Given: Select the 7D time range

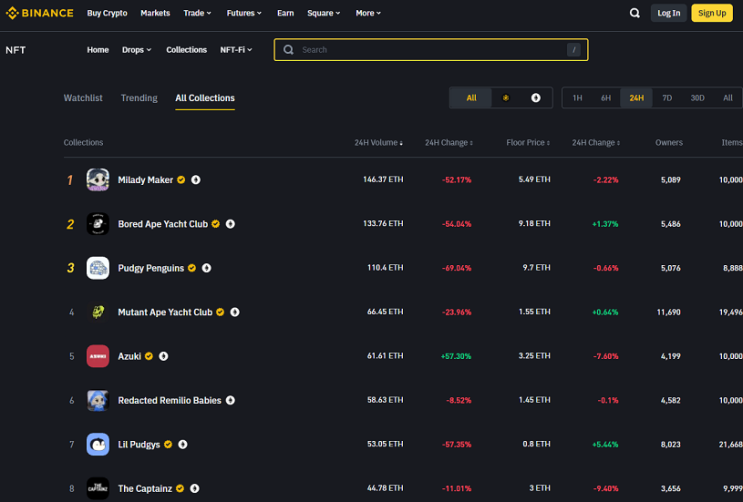Looking at the screenshot, I should pos(667,98).
